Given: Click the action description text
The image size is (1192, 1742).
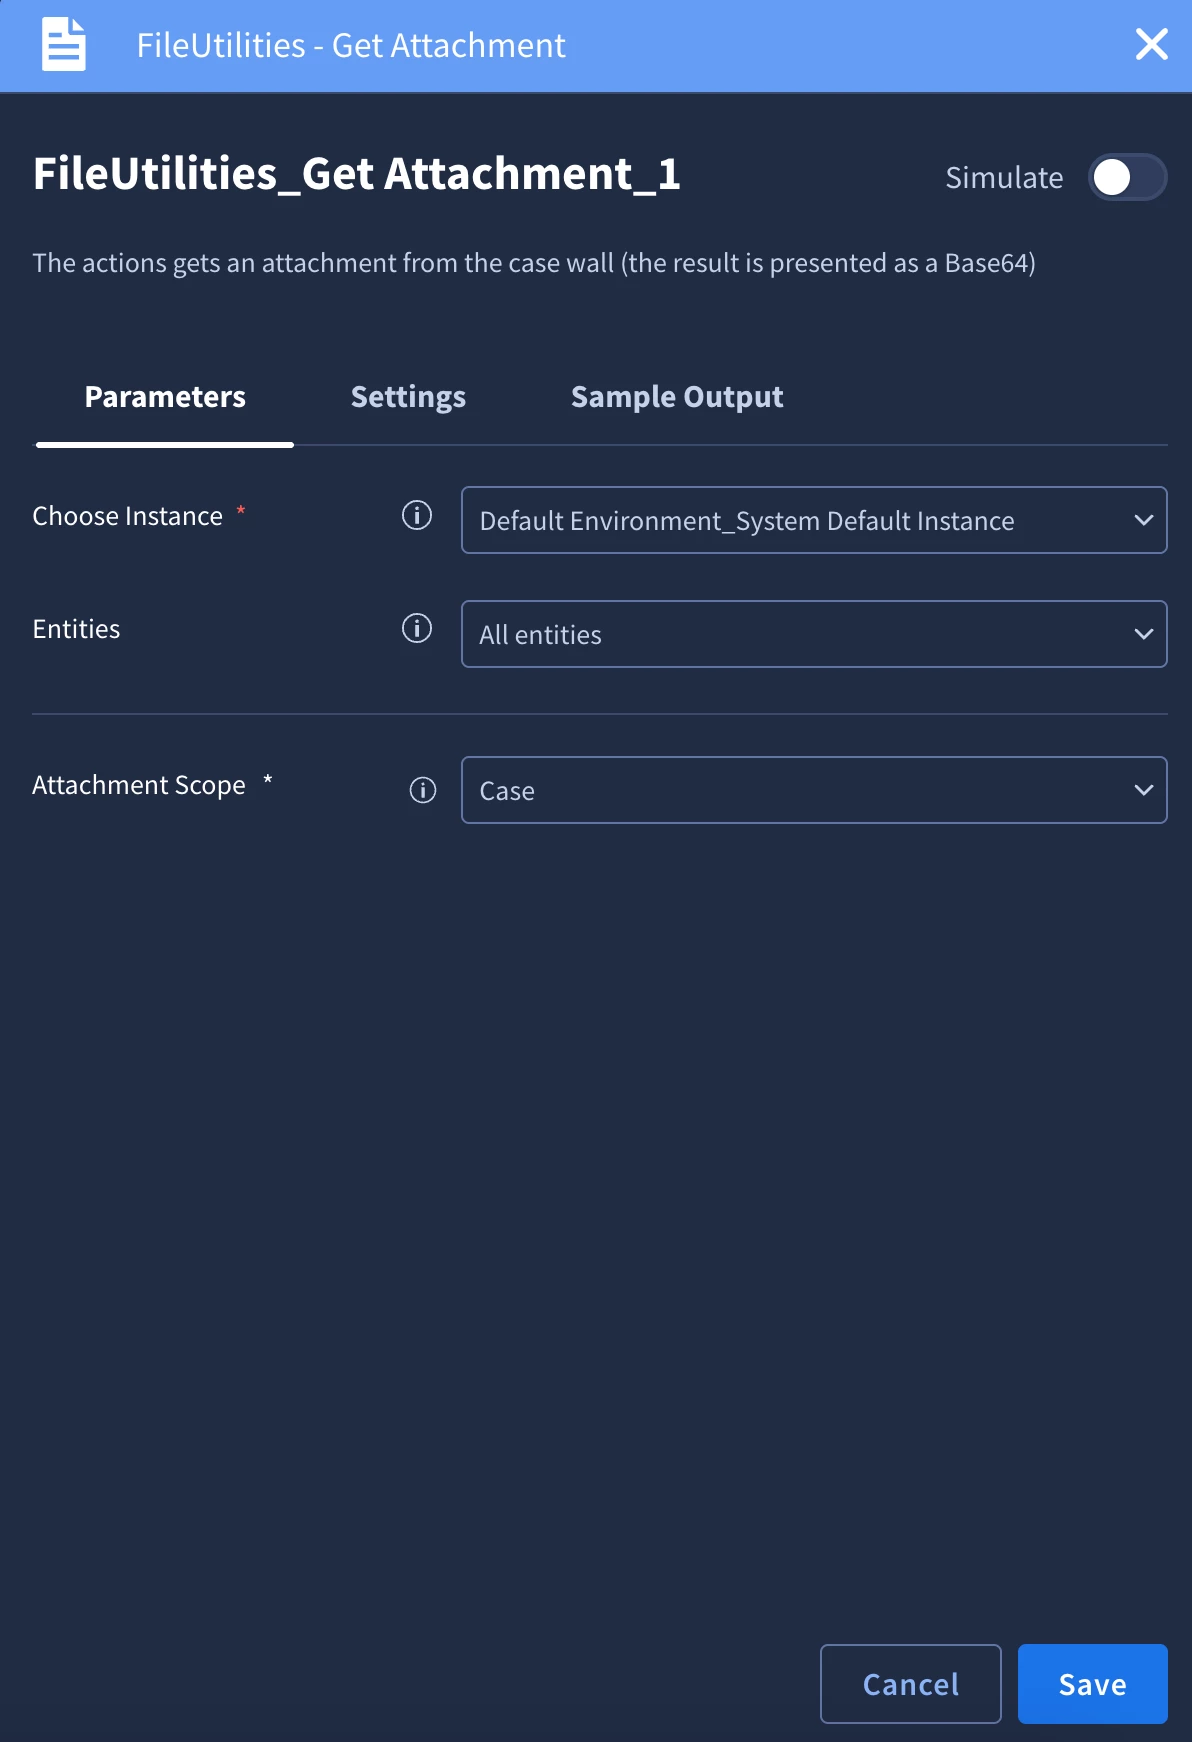Looking at the screenshot, I should point(534,263).
